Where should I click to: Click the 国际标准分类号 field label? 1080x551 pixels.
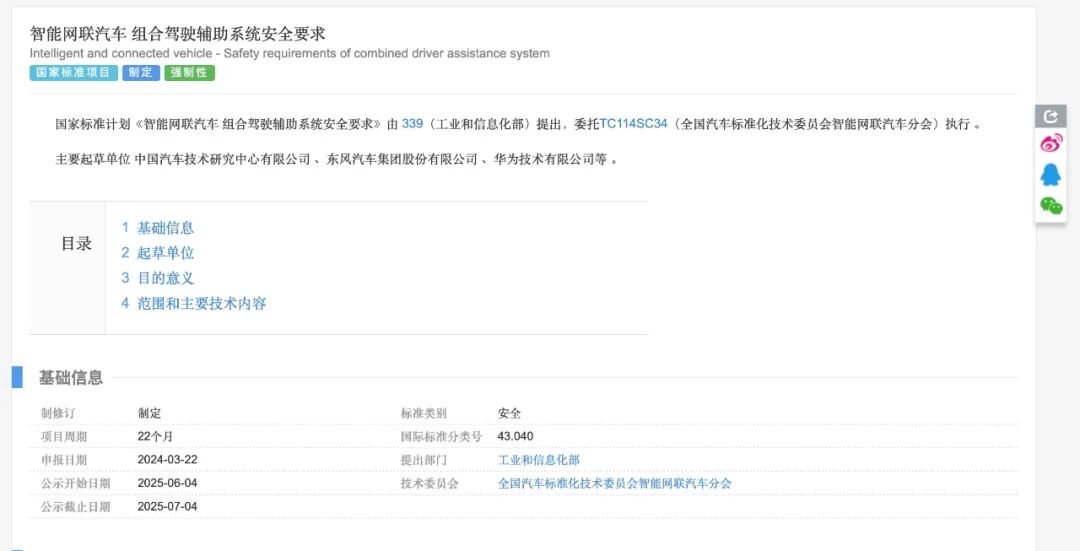point(442,437)
